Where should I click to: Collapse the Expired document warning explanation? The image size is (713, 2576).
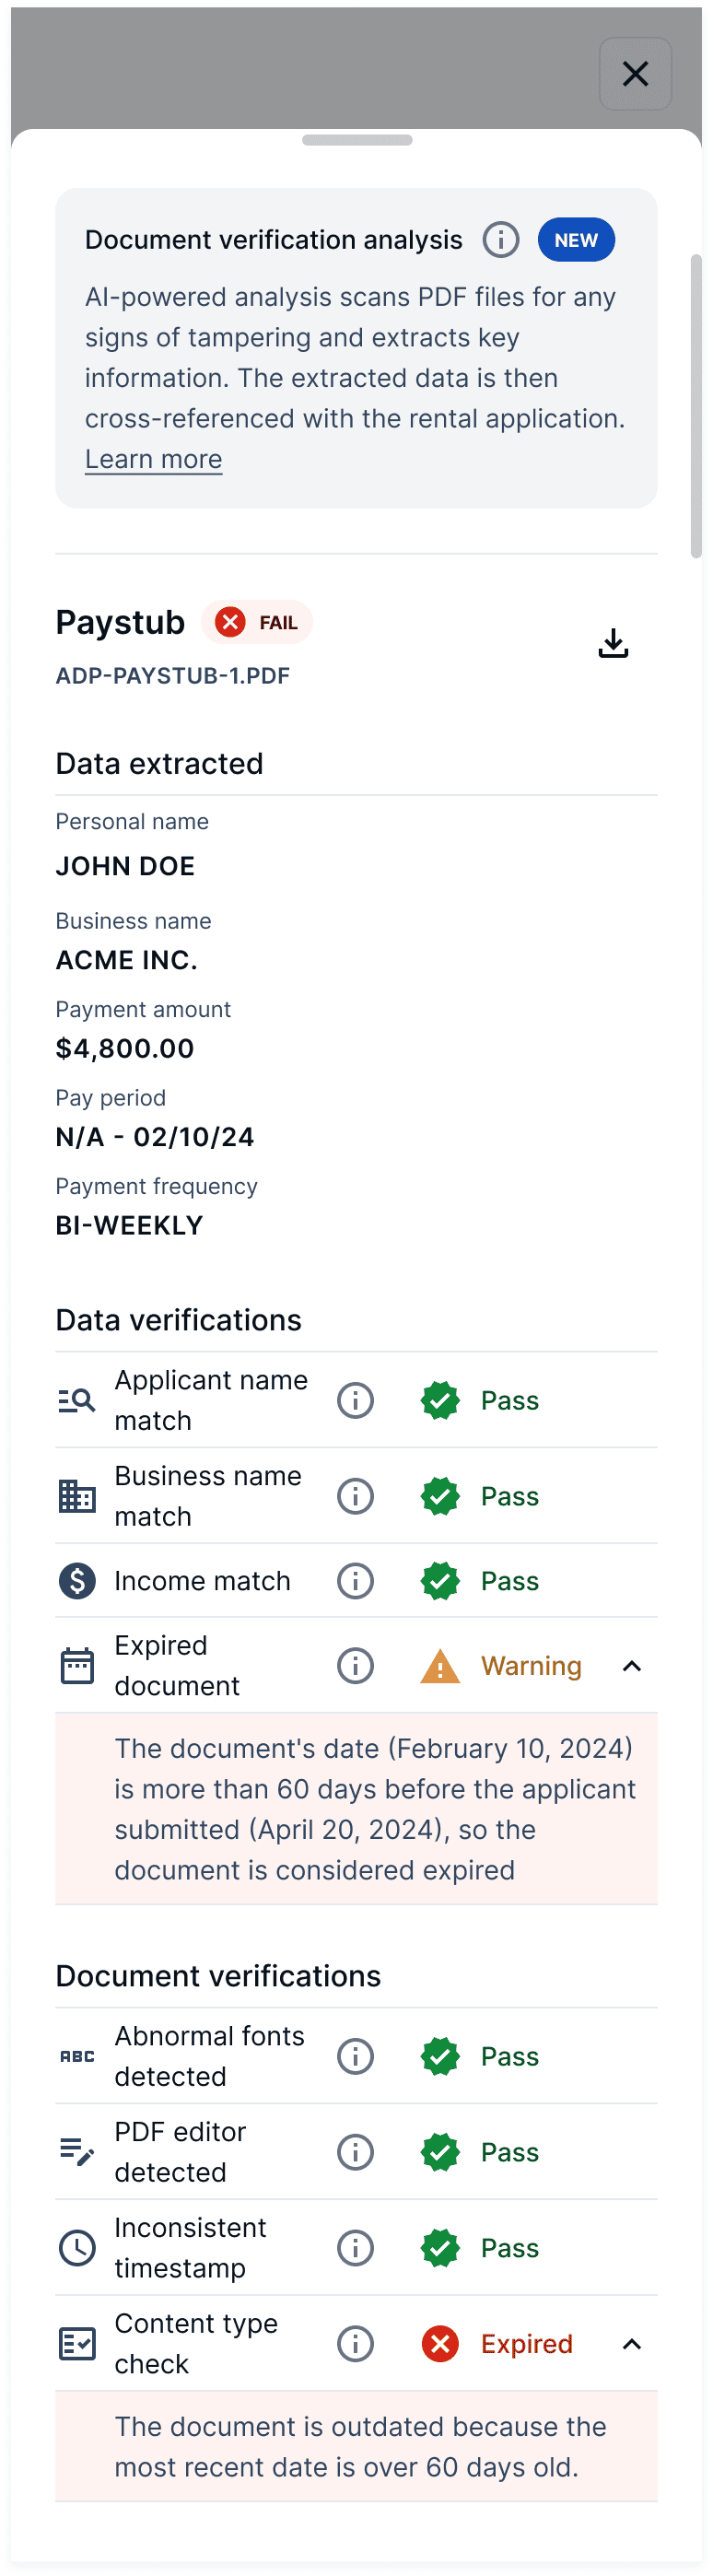[631, 1665]
